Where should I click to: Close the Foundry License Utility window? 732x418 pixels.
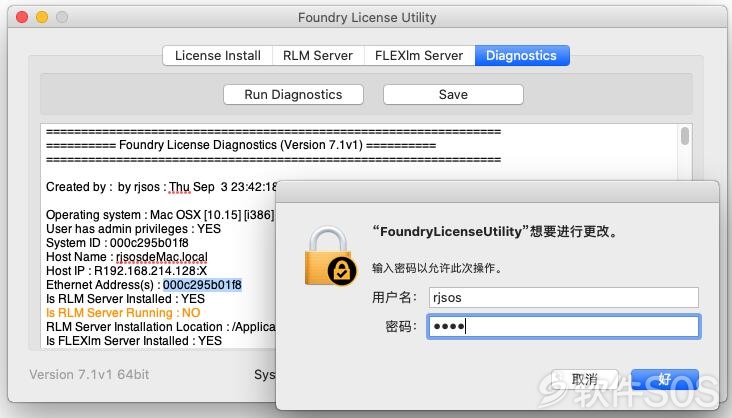[x=22, y=17]
